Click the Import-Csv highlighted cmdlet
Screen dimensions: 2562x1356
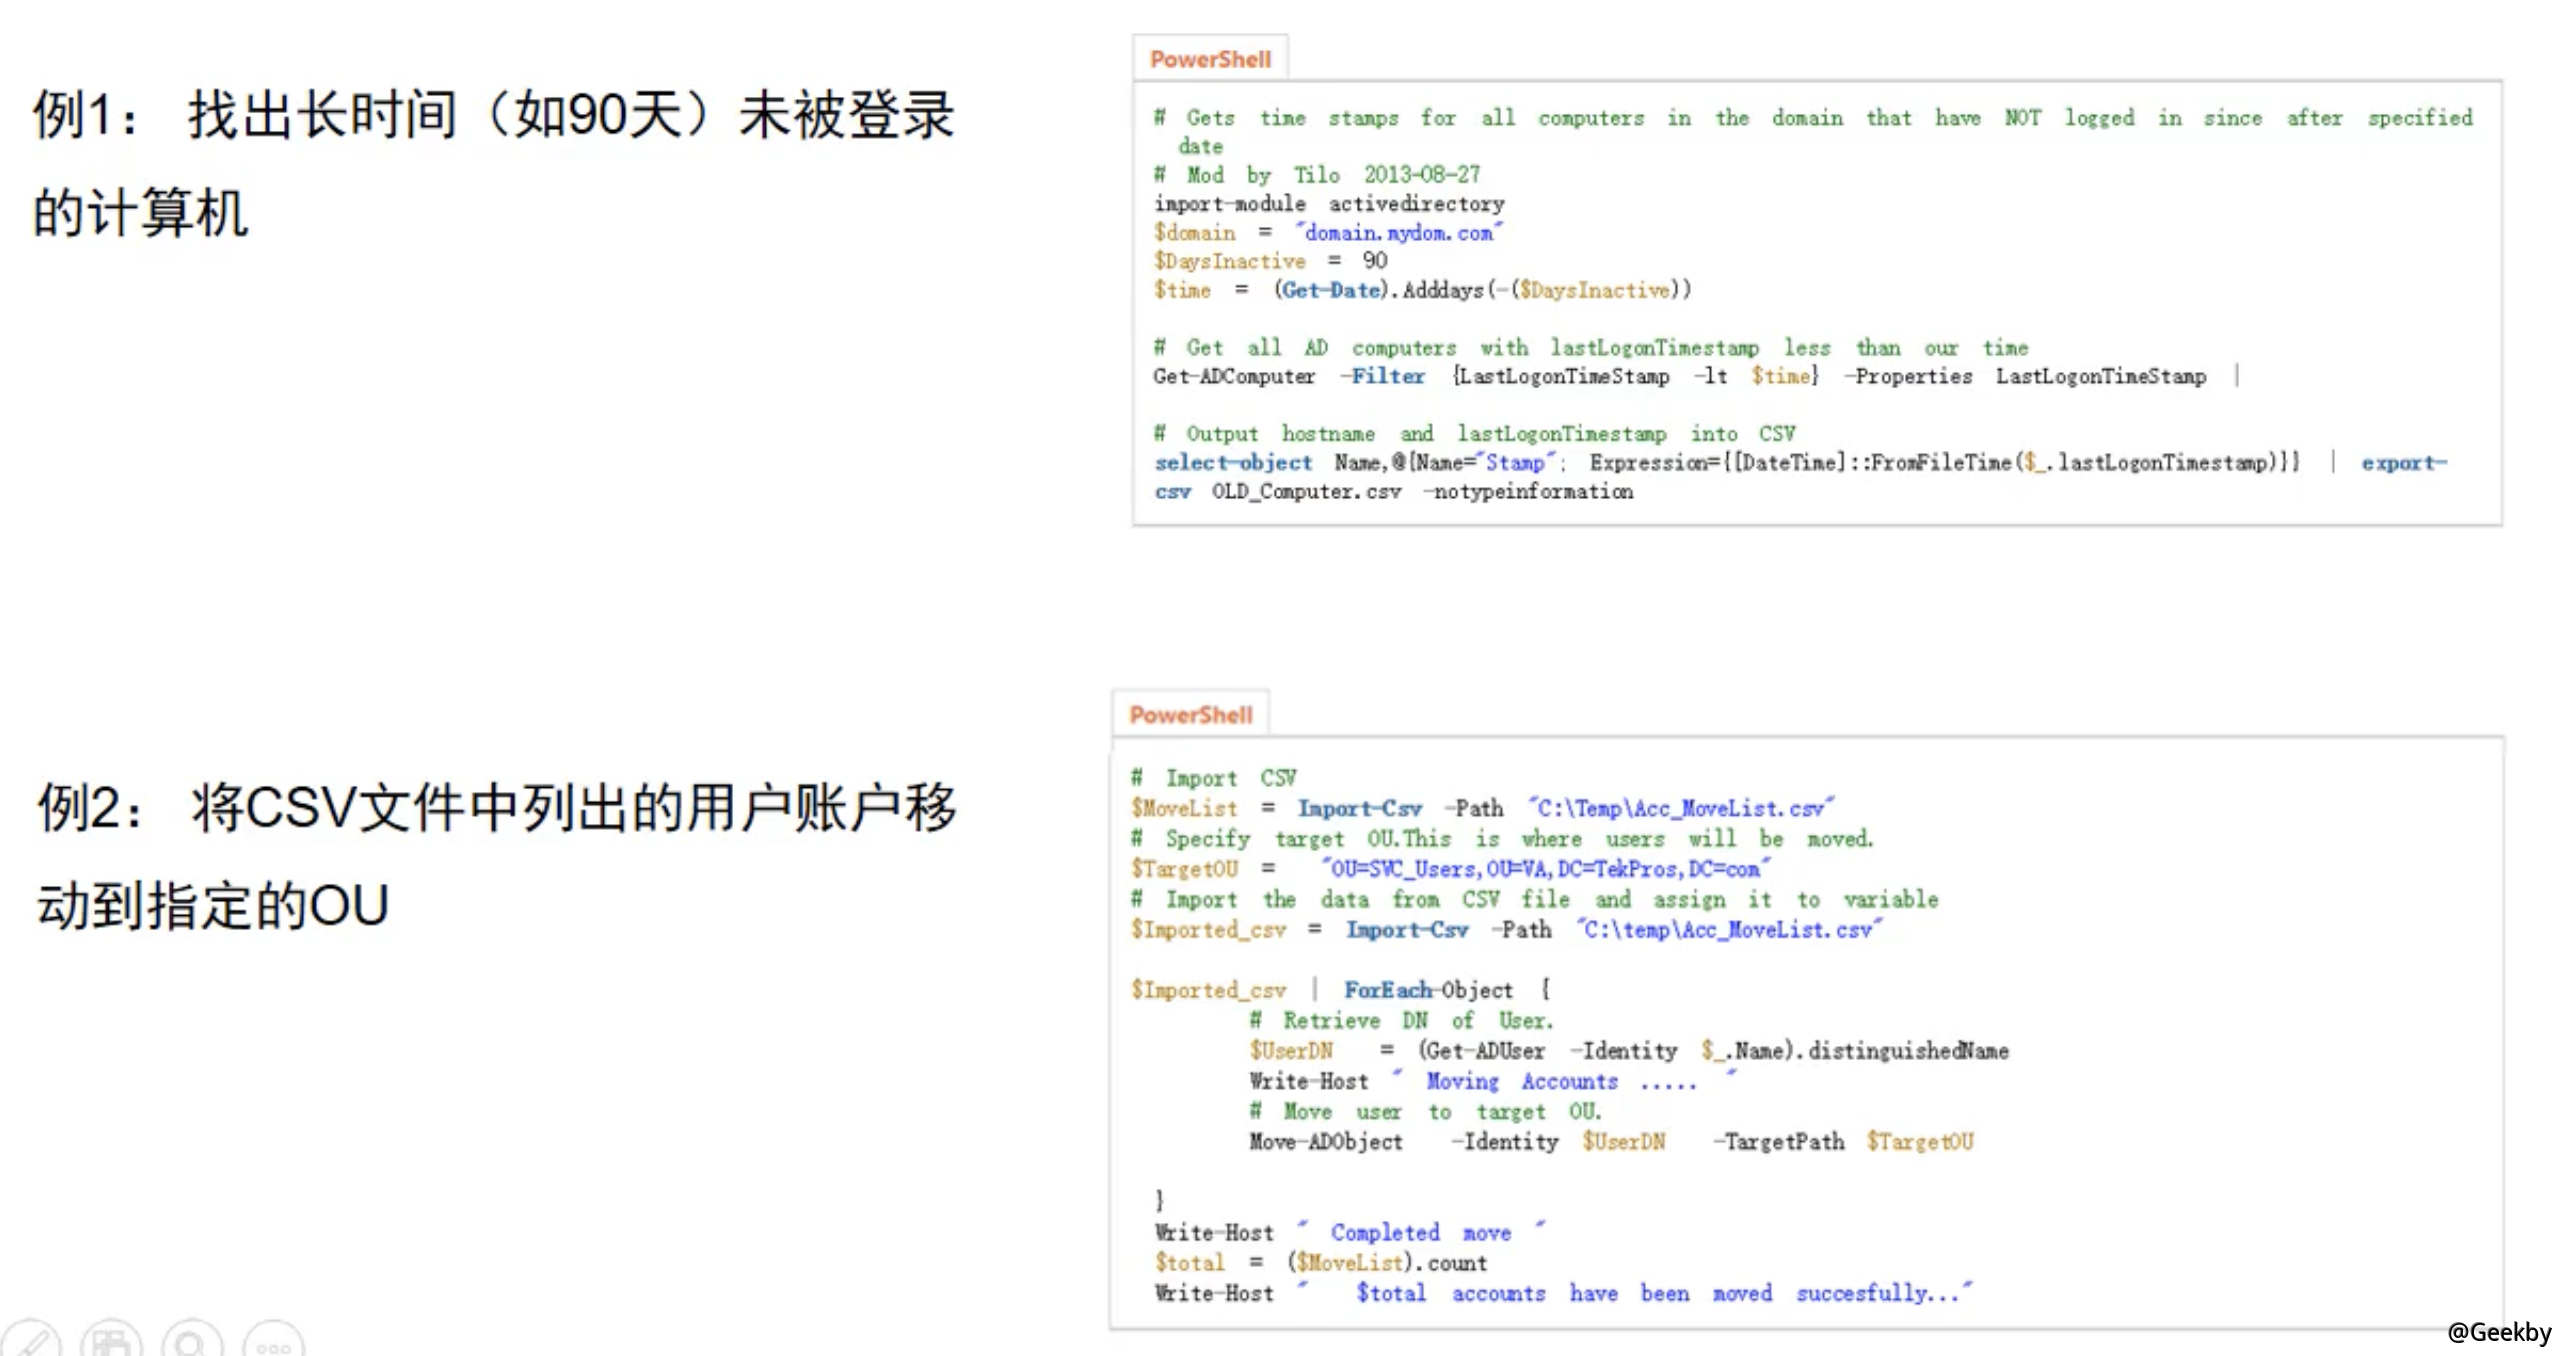click(1362, 808)
